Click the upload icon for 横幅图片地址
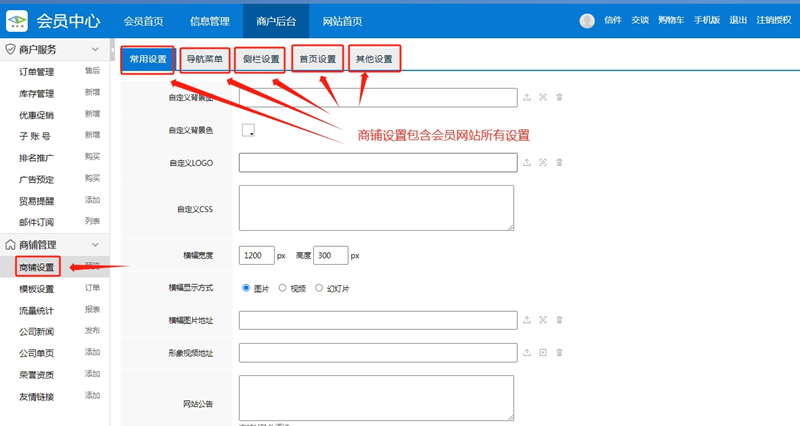Viewport: 800px width, 426px height. (527, 320)
